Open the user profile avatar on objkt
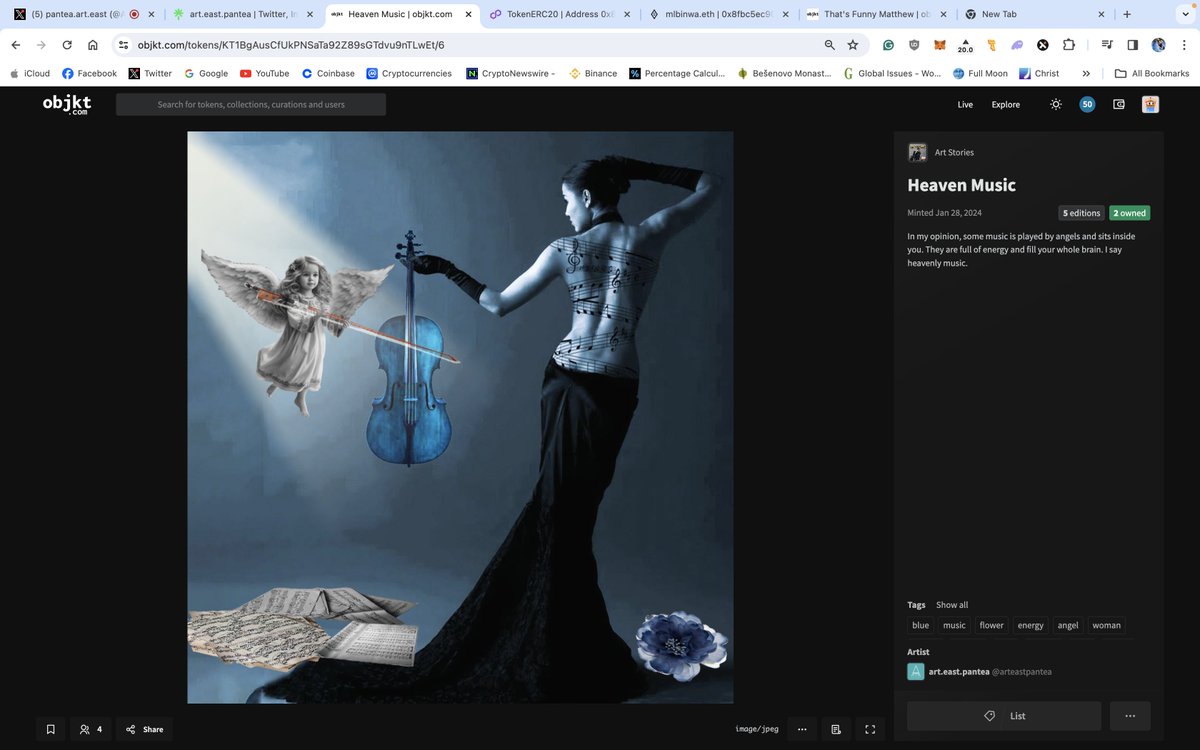 (x=1150, y=104)
